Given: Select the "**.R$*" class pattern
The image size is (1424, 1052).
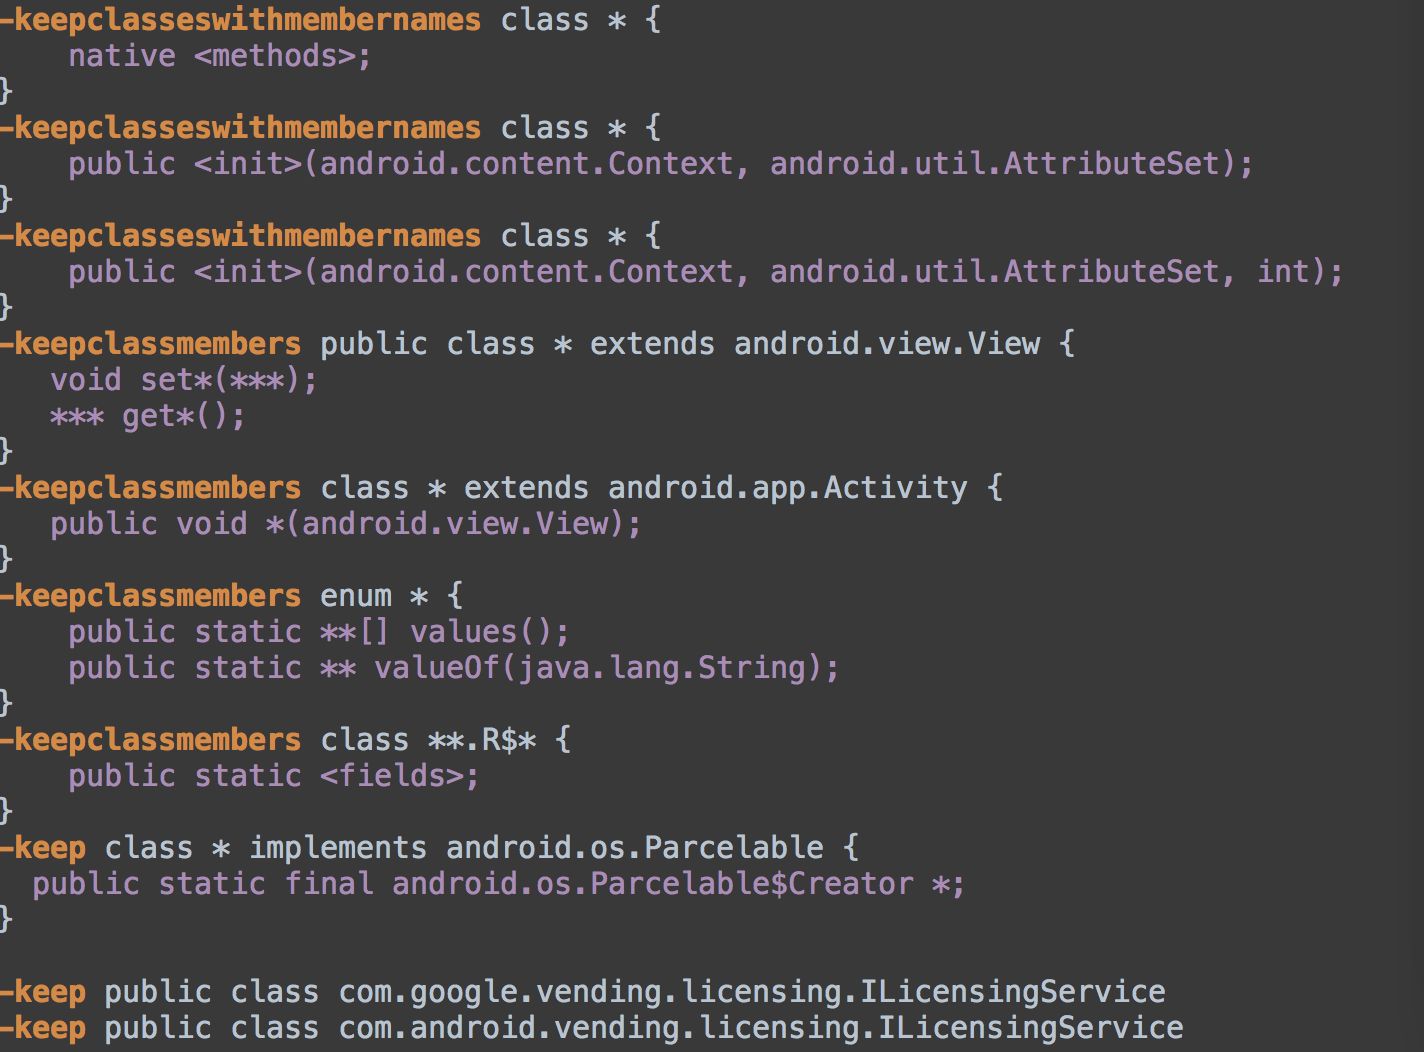Looking at the screenshot, I should pos(482,740).
